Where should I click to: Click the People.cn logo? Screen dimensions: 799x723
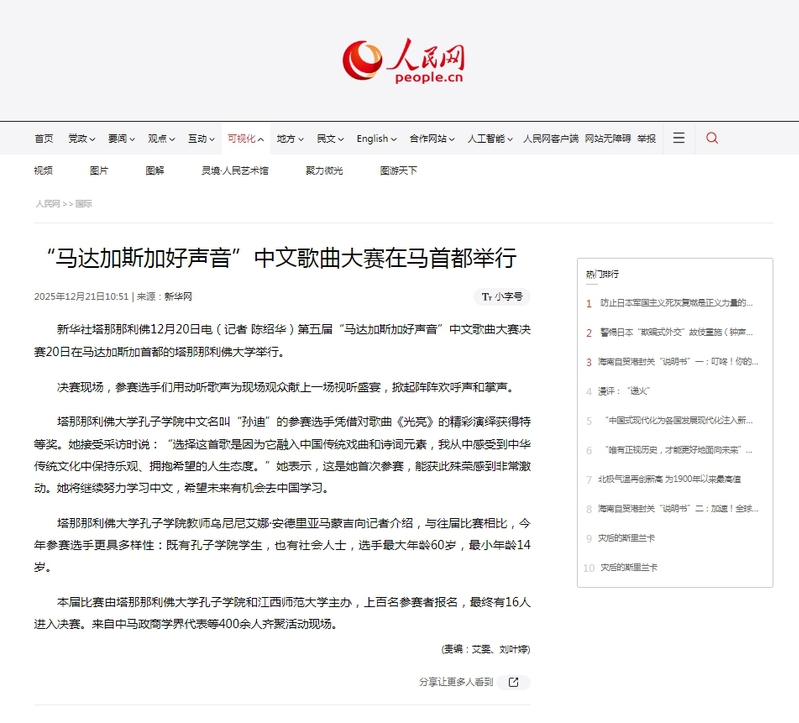403,60
